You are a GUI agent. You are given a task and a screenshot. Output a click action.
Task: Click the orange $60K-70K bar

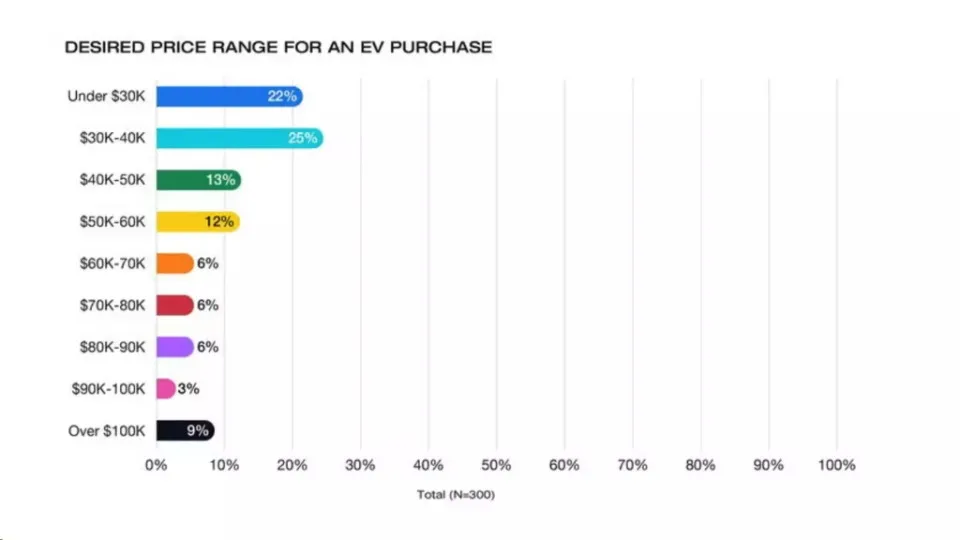tap(174, 264)
